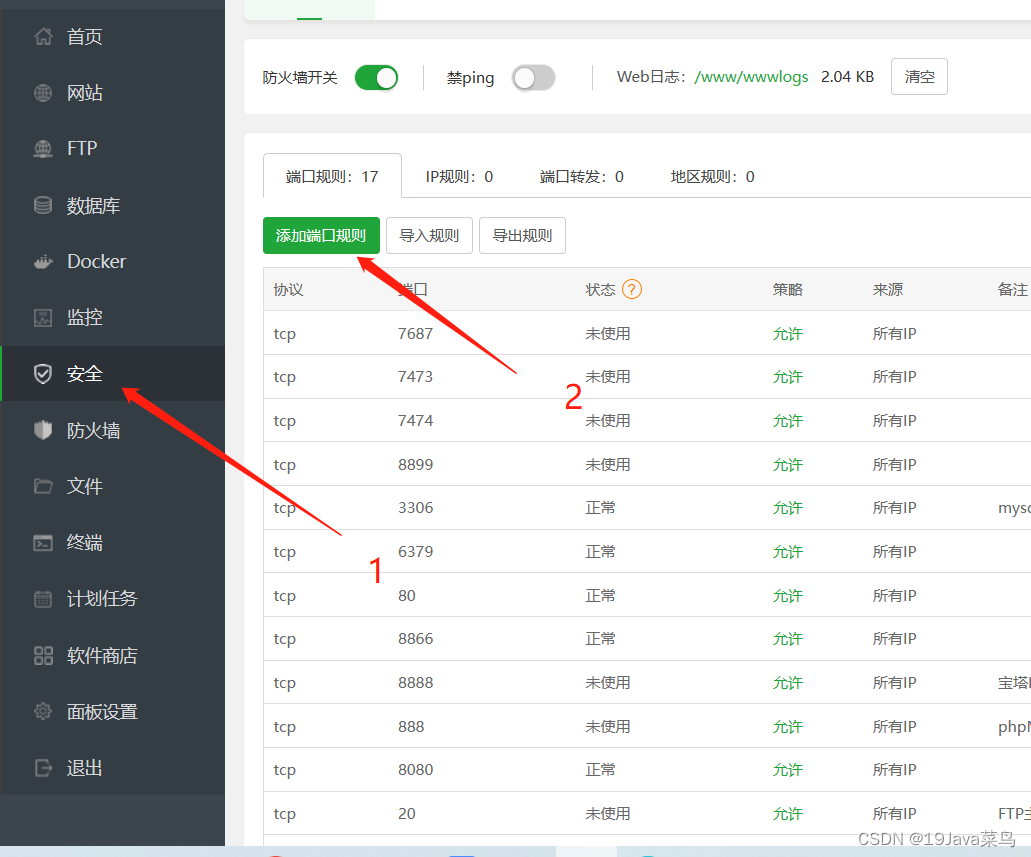
Task: Click port 8080 cell
Action: point(415,770)
